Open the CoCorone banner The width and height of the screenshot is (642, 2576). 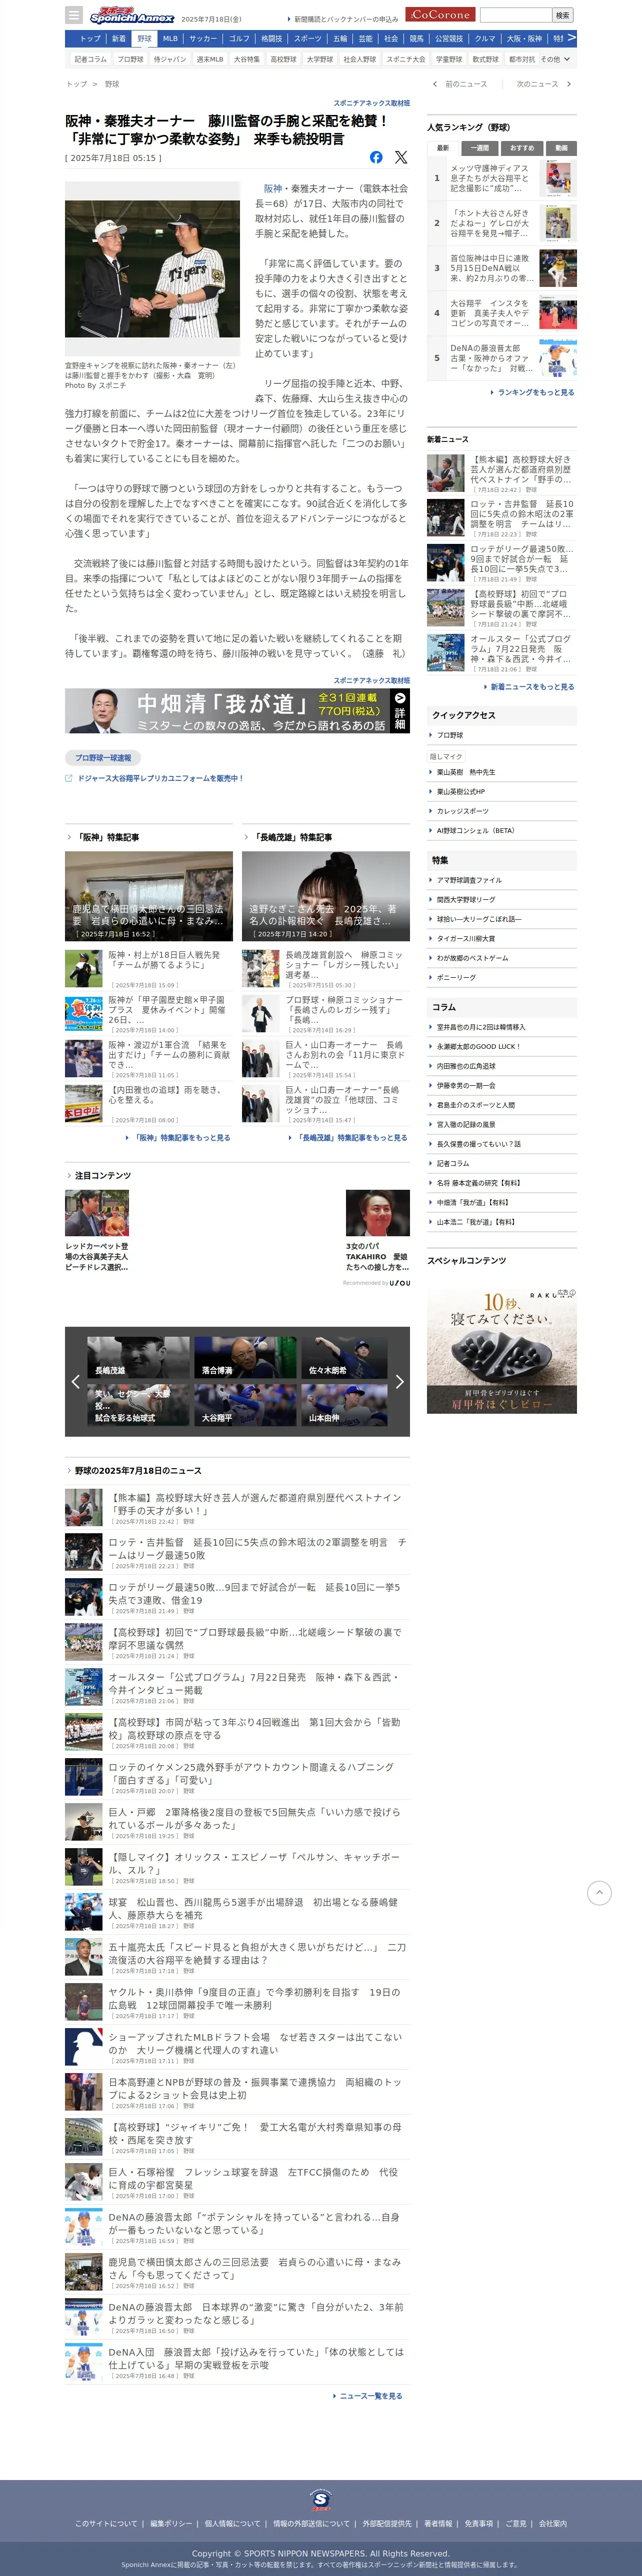click(x=440, y=15)
